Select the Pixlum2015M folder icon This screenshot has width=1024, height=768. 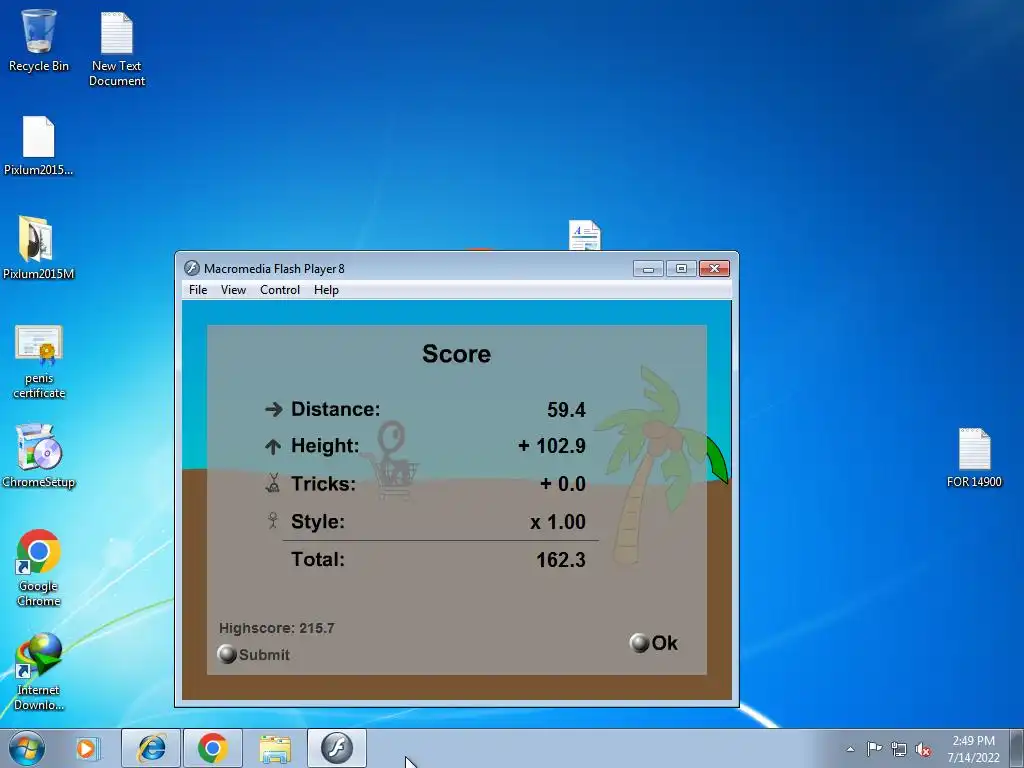point(39,247)
